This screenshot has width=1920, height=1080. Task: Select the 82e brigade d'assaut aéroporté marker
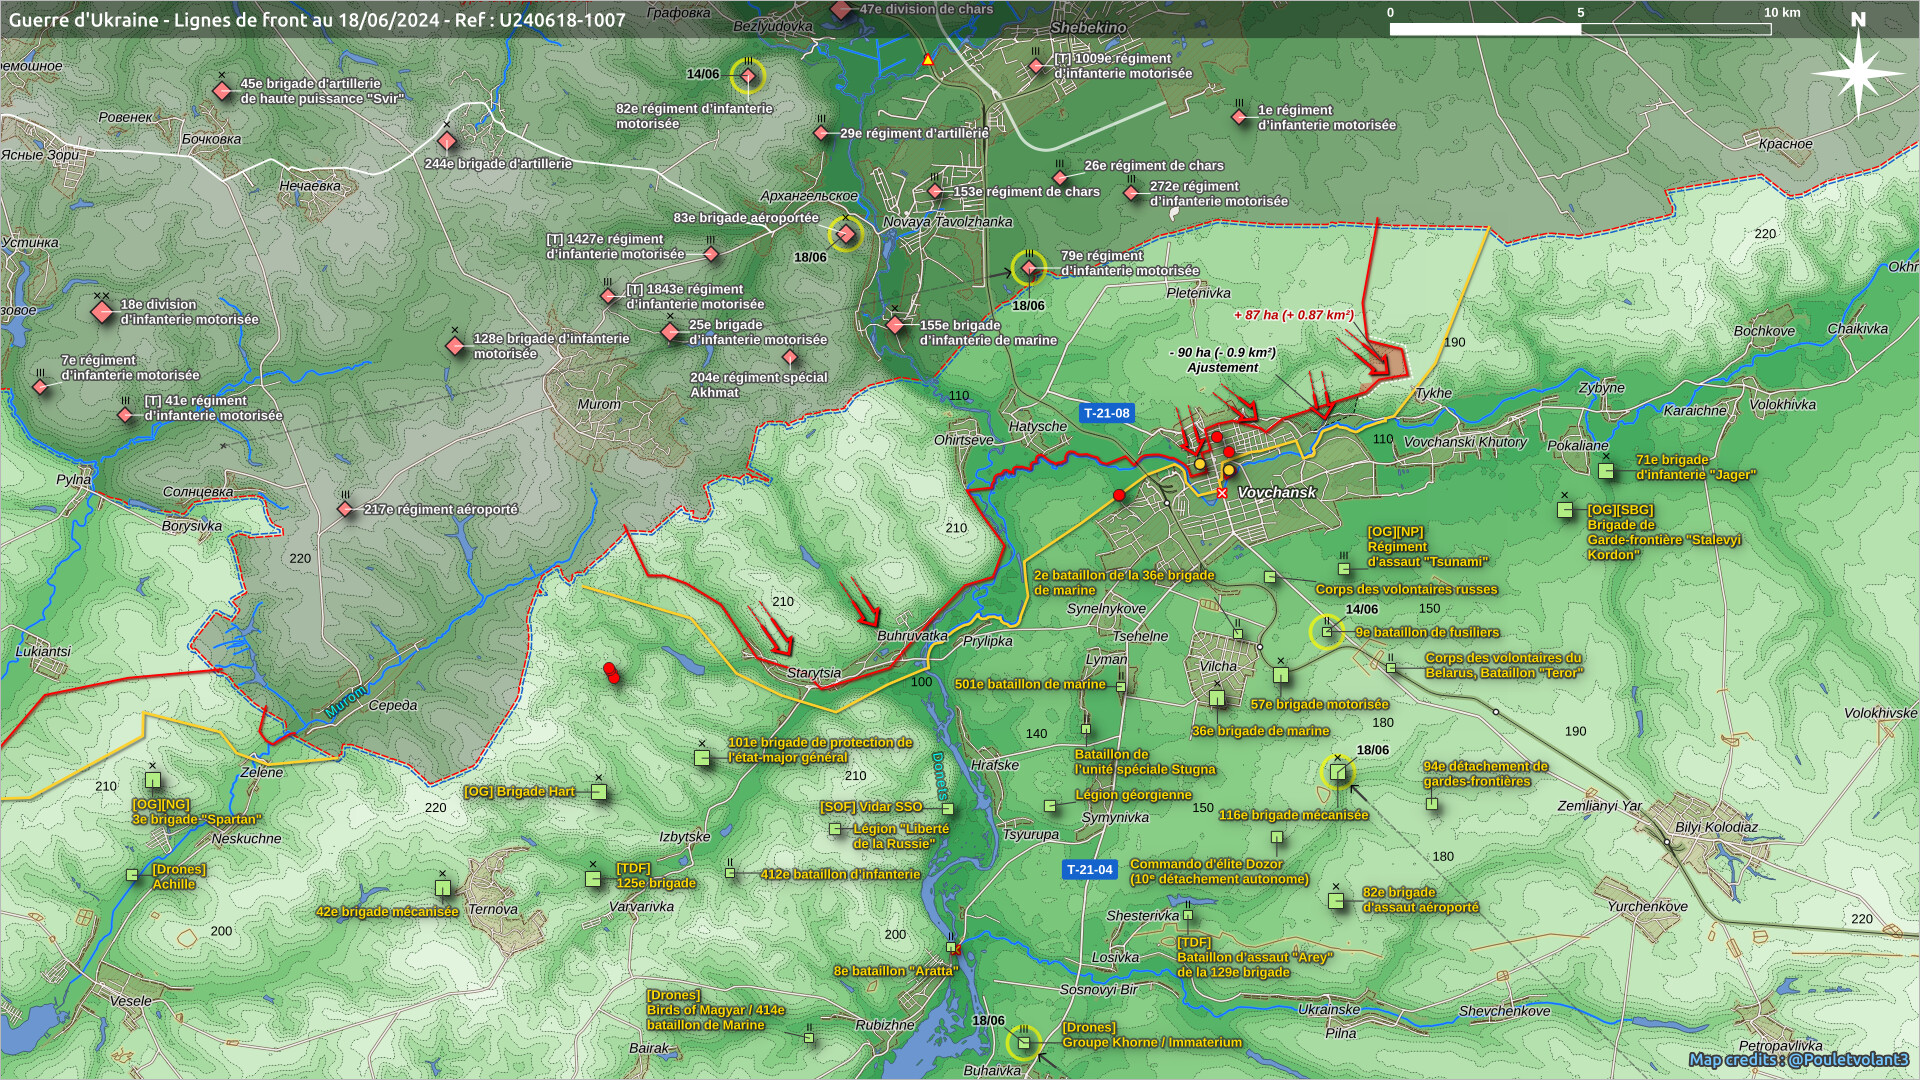point(1336,901)
